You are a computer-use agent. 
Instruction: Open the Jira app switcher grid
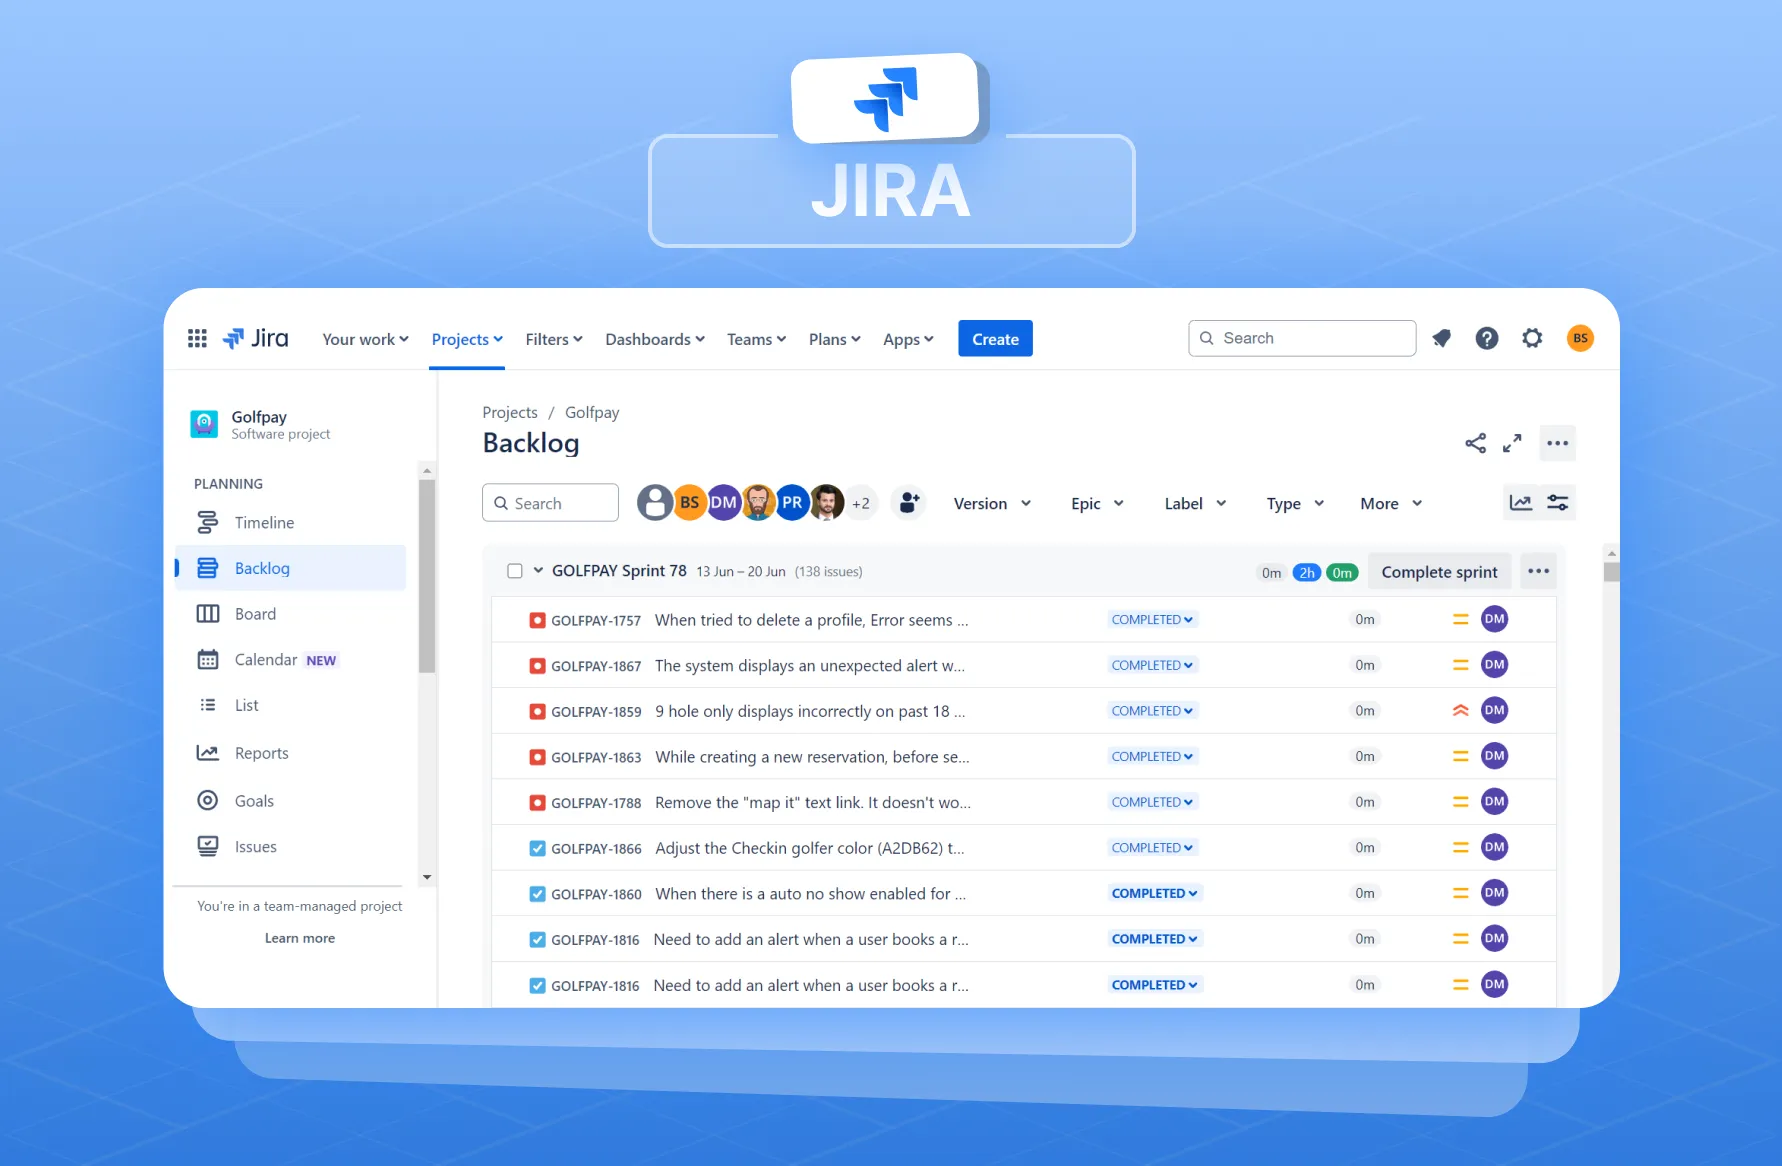pos(197,338)
